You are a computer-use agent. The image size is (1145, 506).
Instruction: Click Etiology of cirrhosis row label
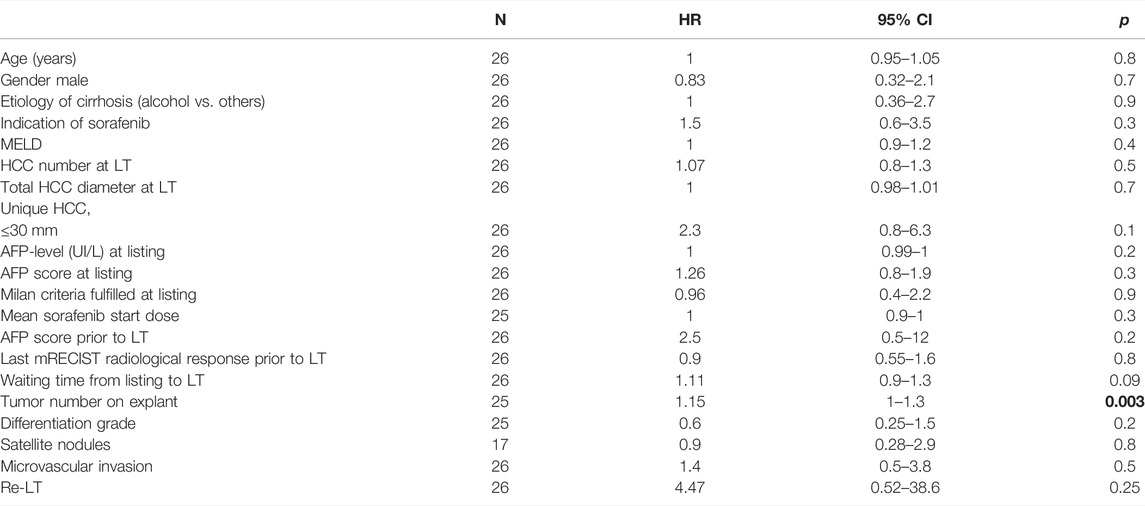click(x=132, y=102)
